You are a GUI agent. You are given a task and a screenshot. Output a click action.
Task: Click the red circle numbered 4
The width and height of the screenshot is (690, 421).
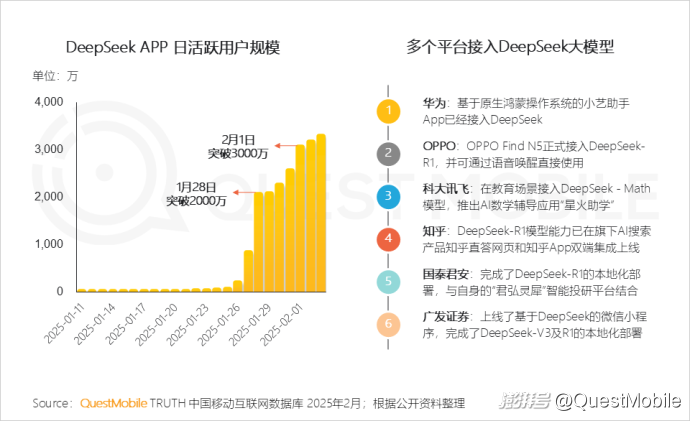388,238
